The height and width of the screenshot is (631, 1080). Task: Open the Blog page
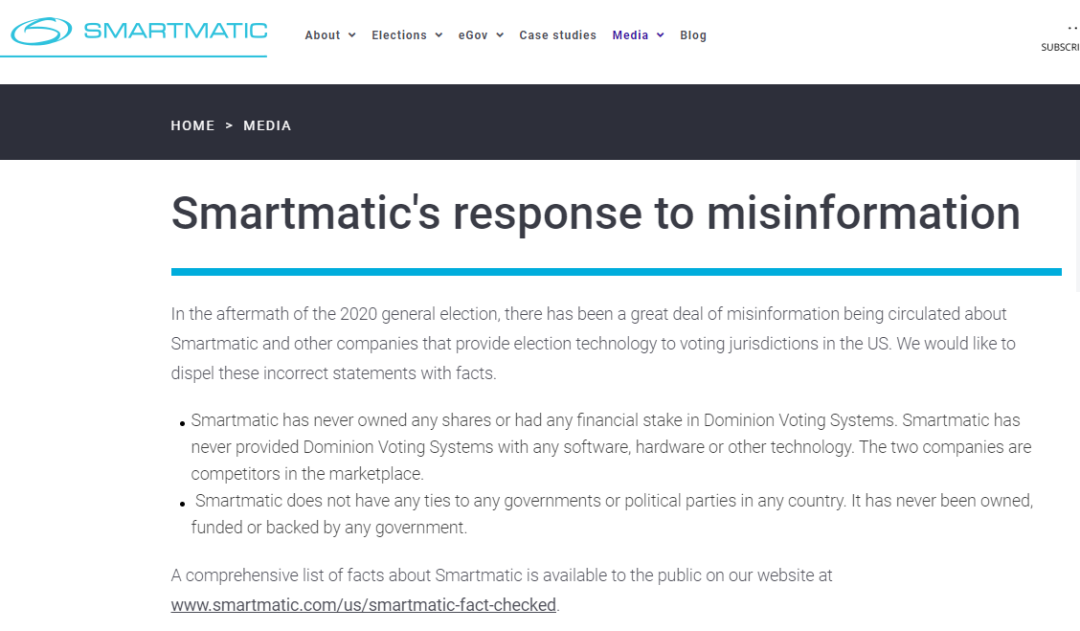pyautogui.click(x=693, y=35)
